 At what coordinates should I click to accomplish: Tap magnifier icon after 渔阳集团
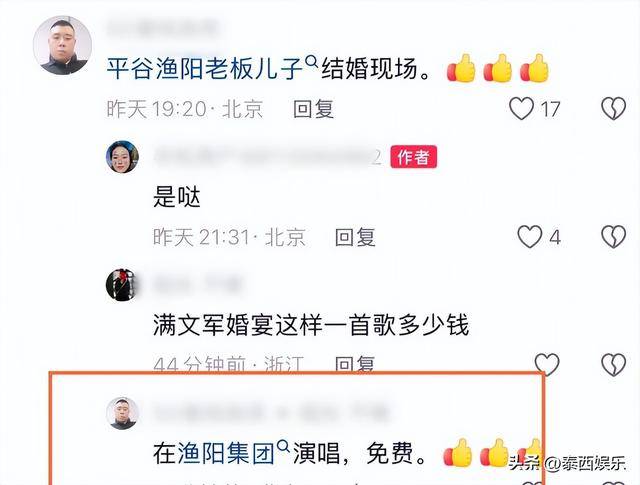[x=283, y=446]
